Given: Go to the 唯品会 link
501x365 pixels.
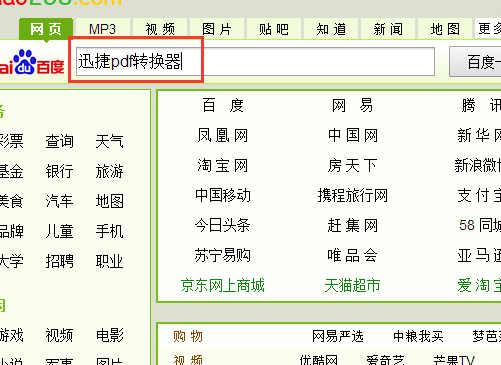Looking at the screenshot, I should [352, 255].
